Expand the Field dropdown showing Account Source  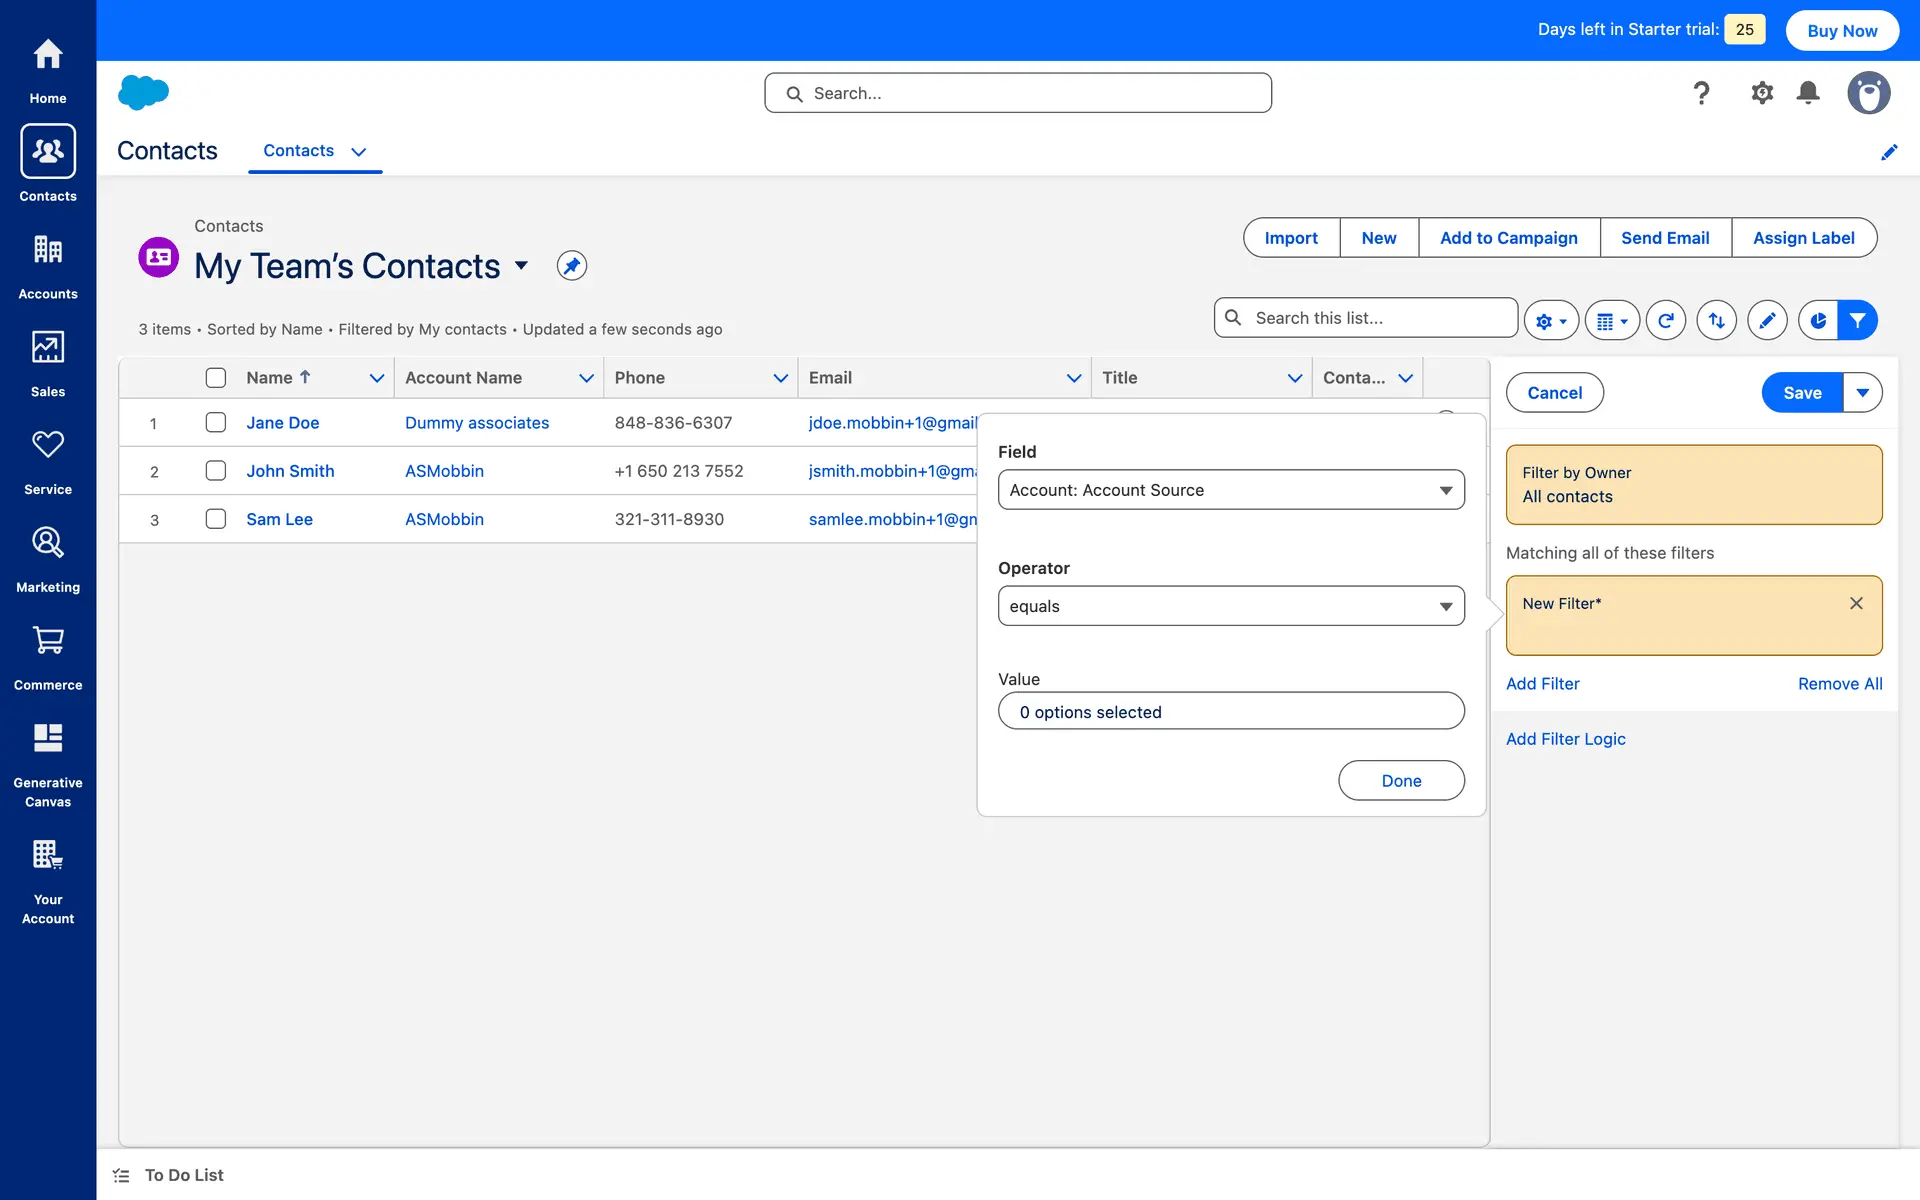[1230, 490]
